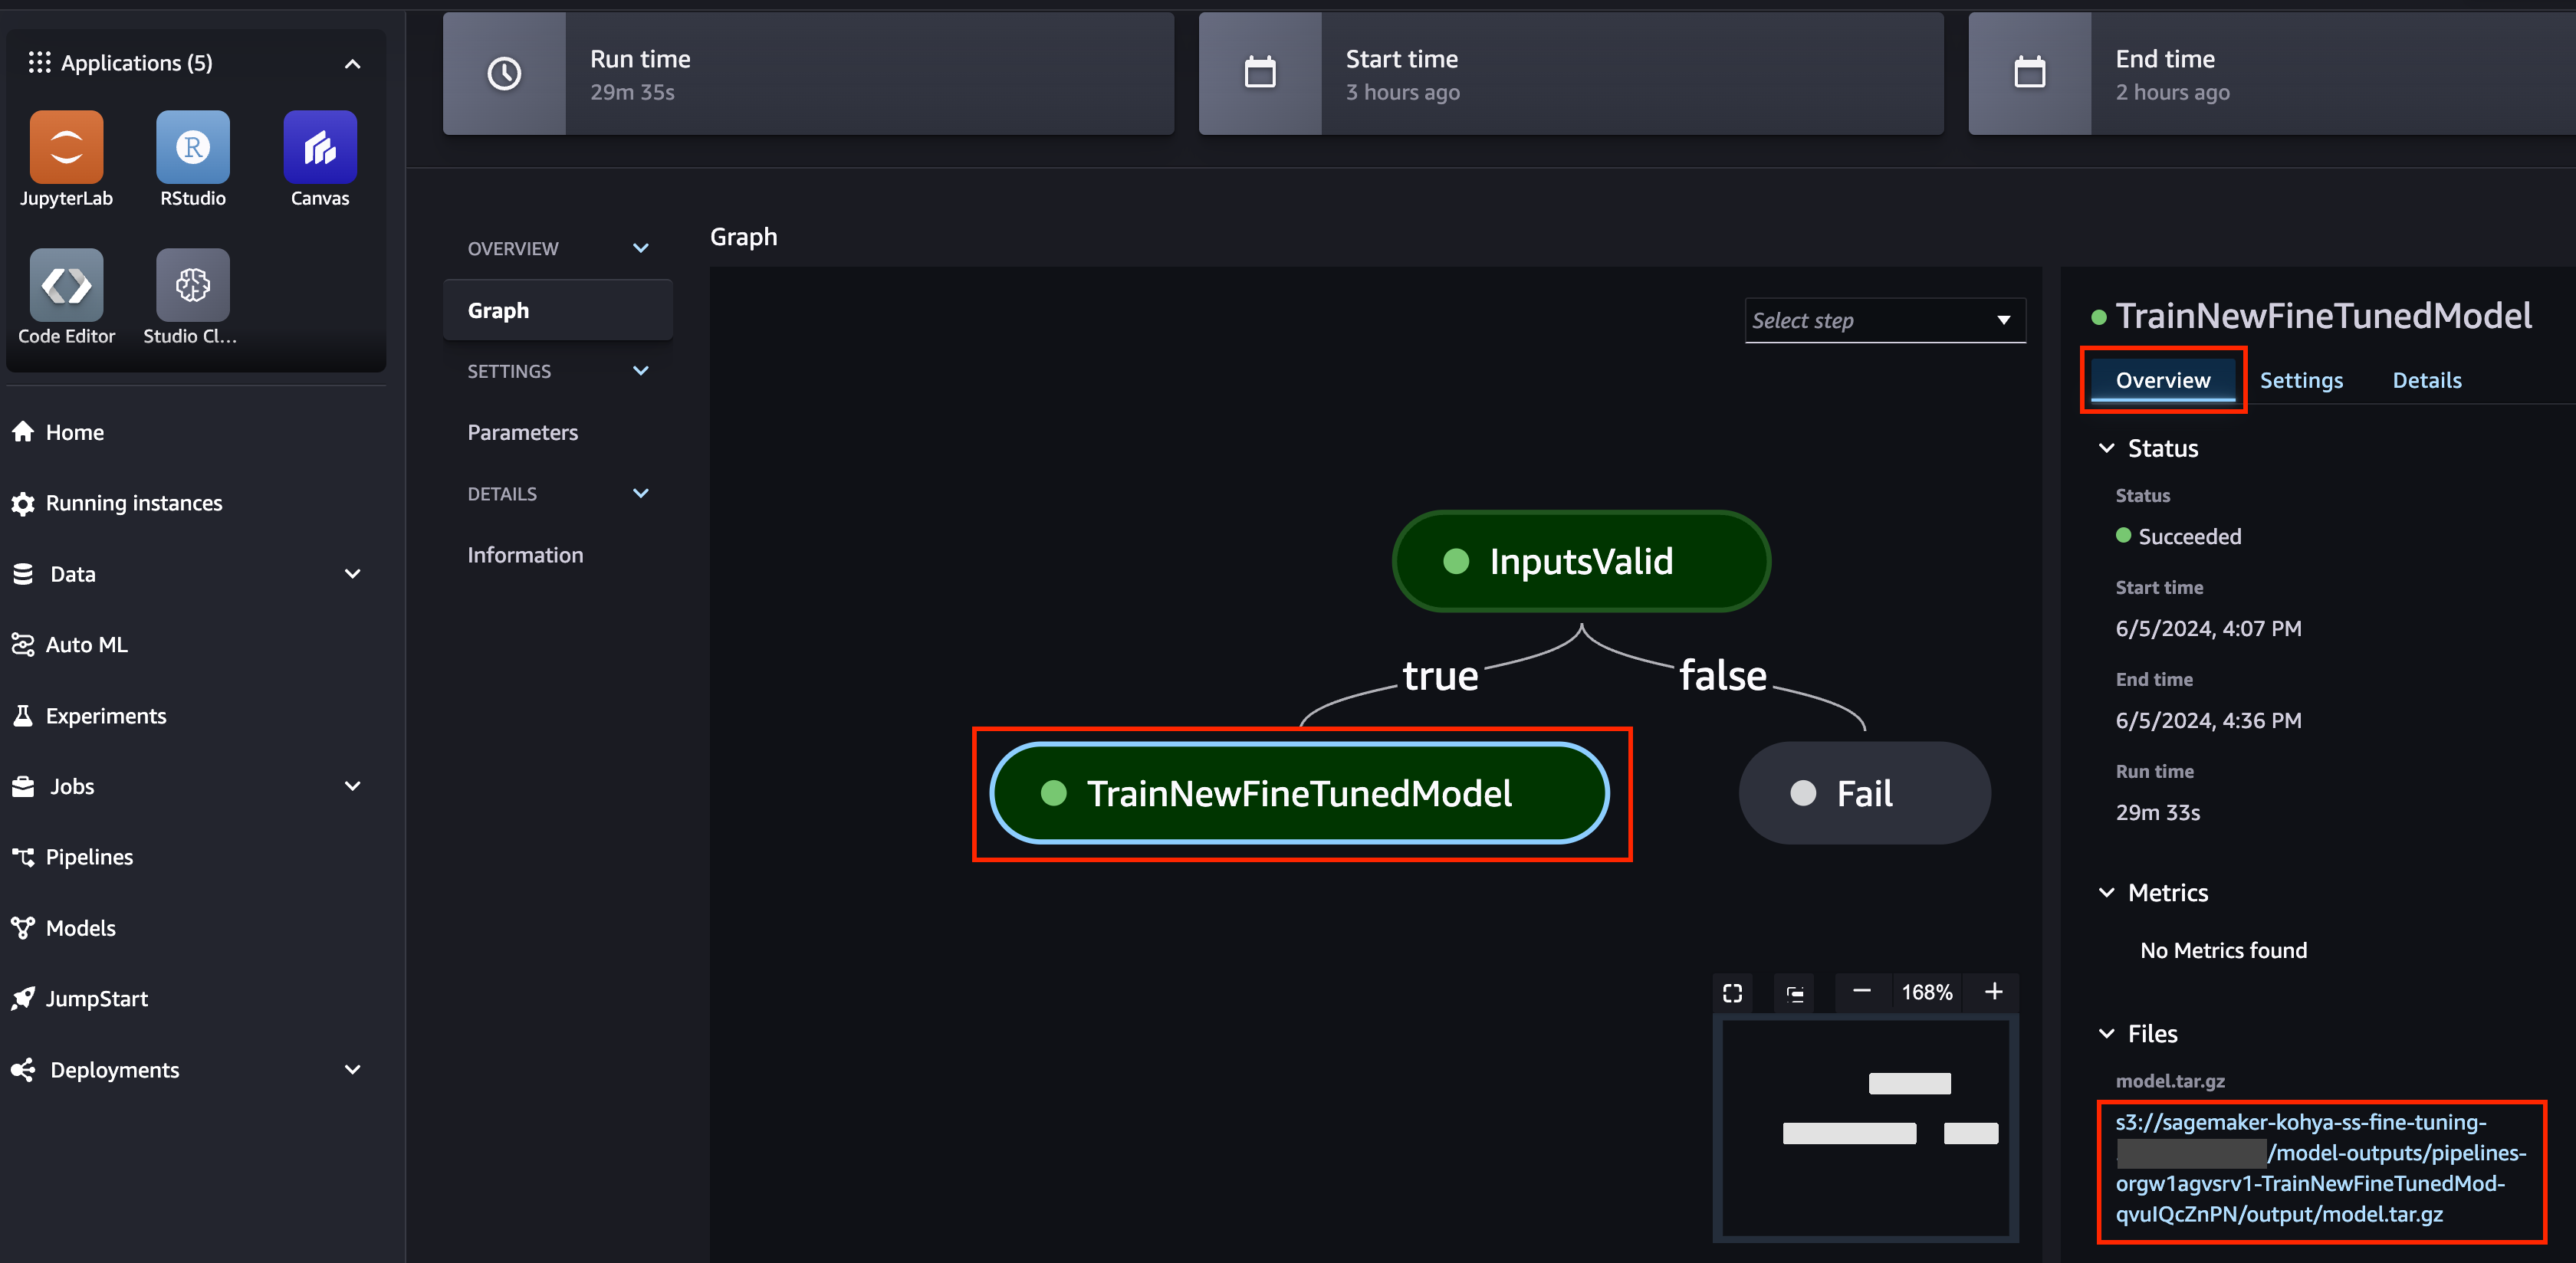Open the Select step dropdown
This screenshot has height=1263, width=2576.
point(1884,320)
